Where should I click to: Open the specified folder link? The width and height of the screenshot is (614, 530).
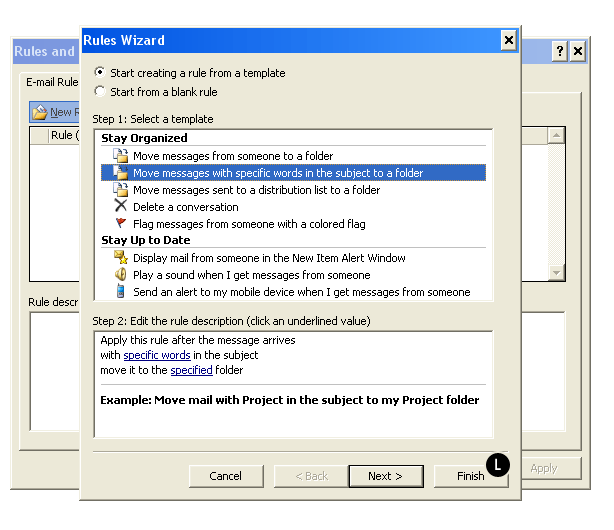(191, 370)
